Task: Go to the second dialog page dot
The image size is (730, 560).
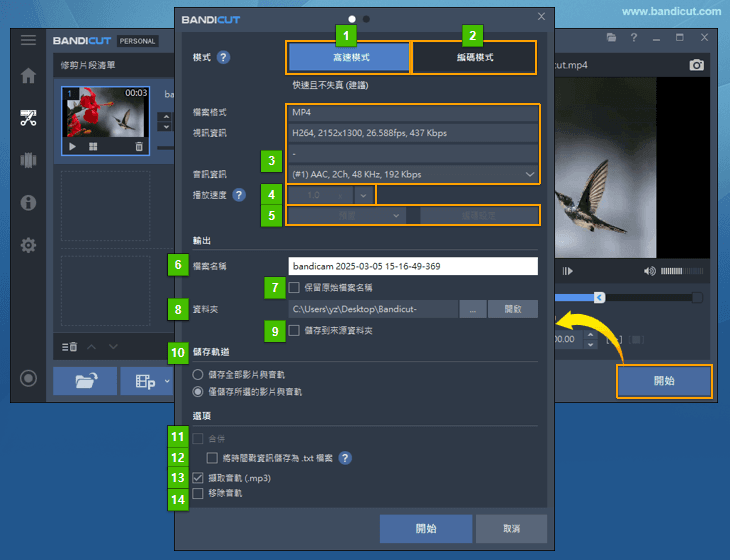Action: (x=366, y=19)
